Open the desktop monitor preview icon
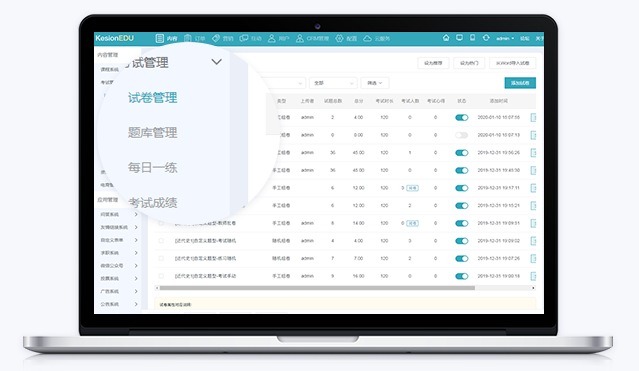The image size is (639, 371). 459,38
